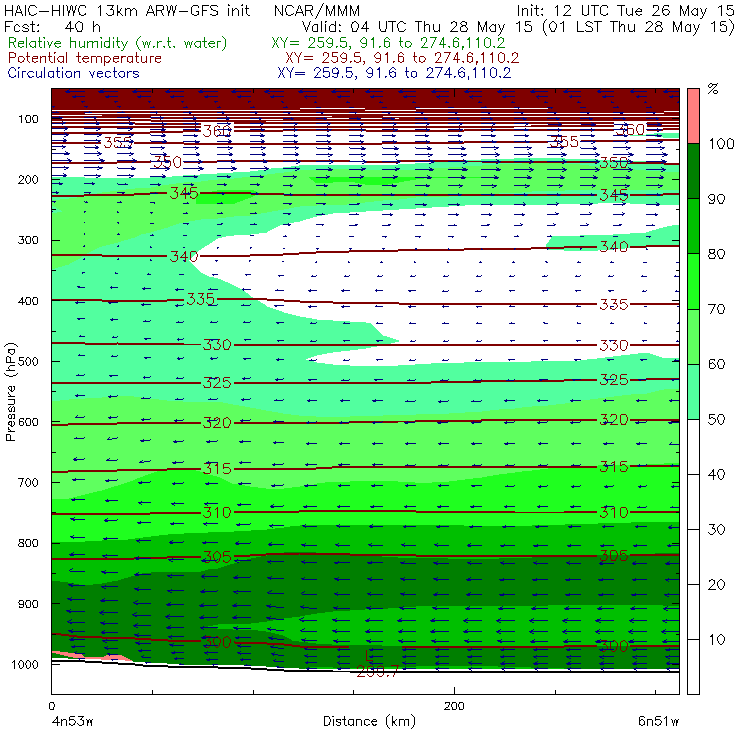This screenshot has height=740, width=740.
Task: Click the '325' contour label on the left side
Action: tap(217, 382)
